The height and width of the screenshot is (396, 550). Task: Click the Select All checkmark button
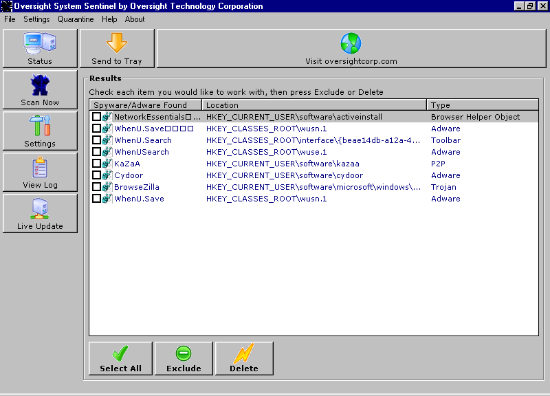pyautogui.click(x=121, y=358)
